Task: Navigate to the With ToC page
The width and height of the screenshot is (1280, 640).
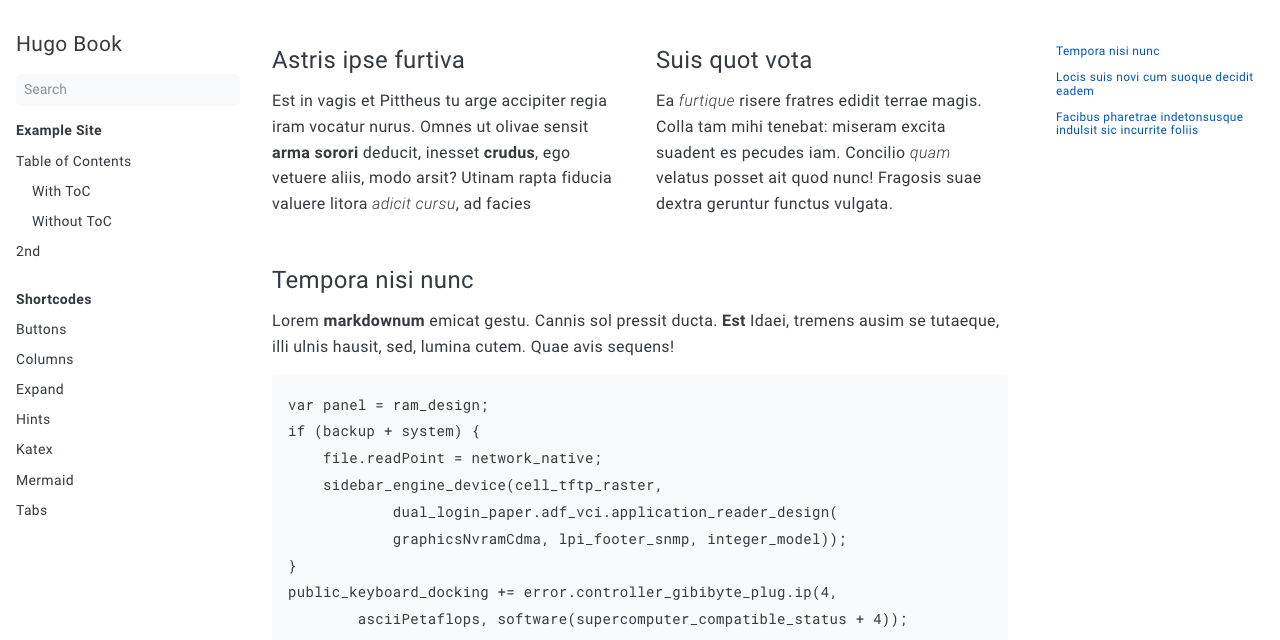Action: pyautogui.click(x=61, y=191)
